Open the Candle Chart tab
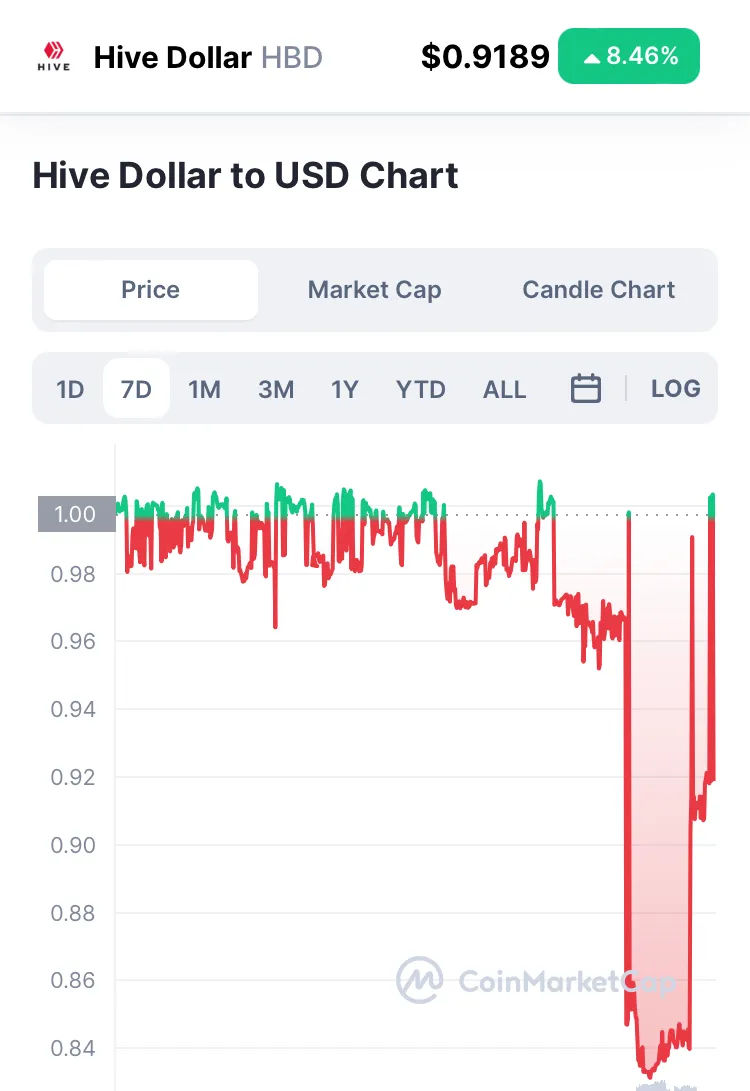 (598, 290)
